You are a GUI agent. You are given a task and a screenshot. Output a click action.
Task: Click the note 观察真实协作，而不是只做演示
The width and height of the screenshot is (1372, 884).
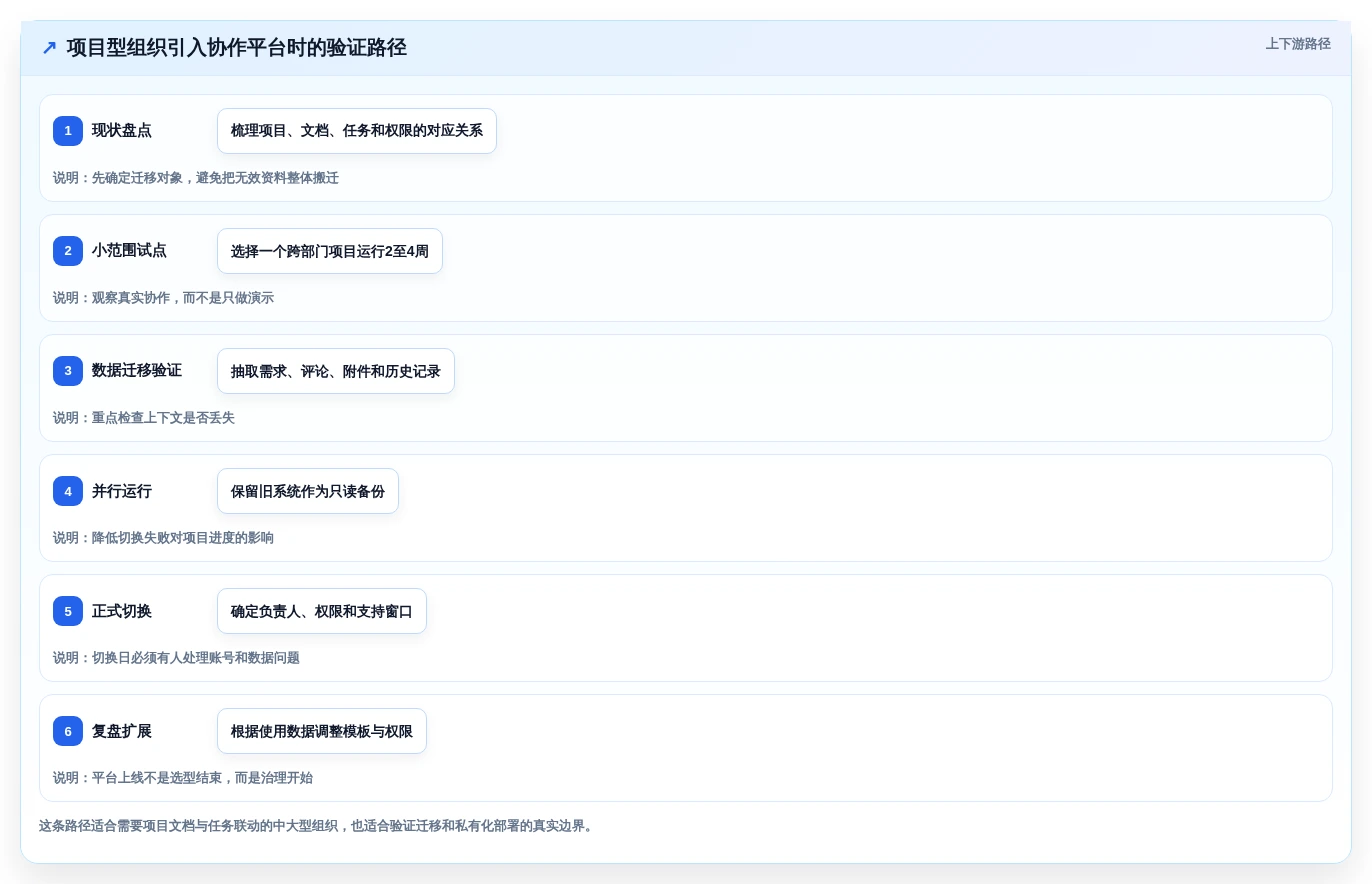[163, 298]
